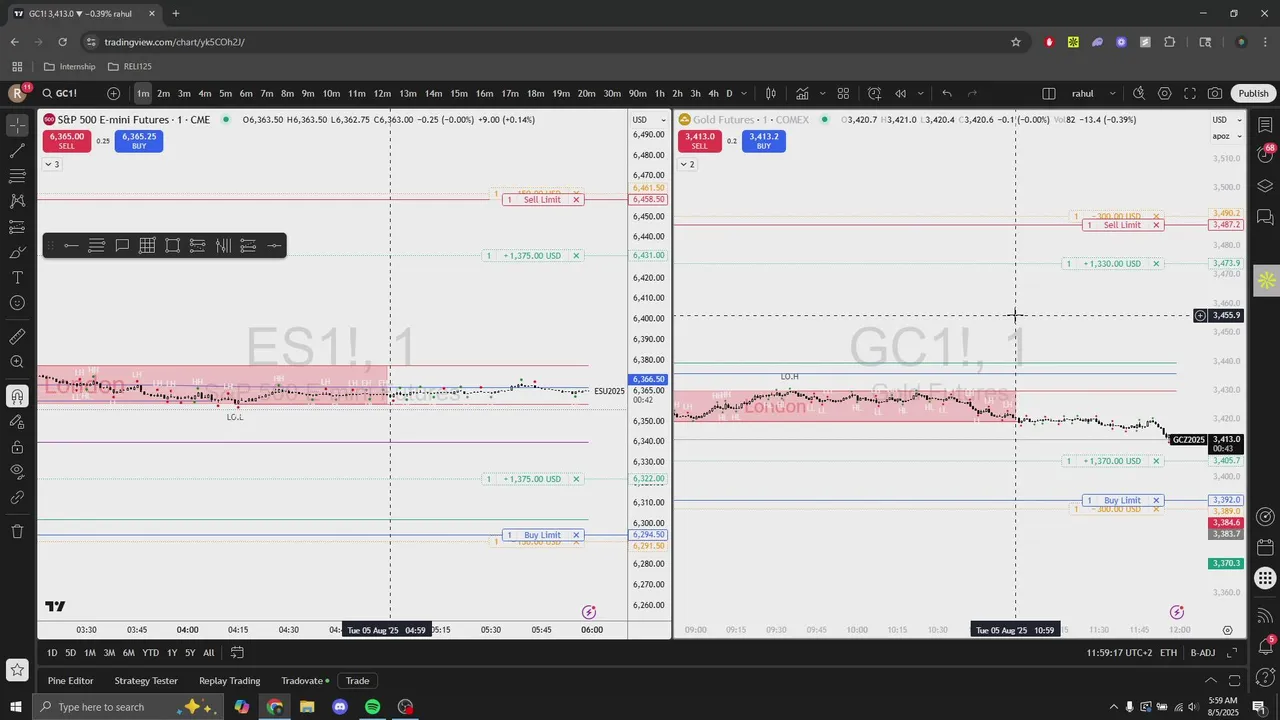Viewport: 1280px width, 720px height.
Task: Select the crosshair cursor tool
Action: [x=17, y=126]
